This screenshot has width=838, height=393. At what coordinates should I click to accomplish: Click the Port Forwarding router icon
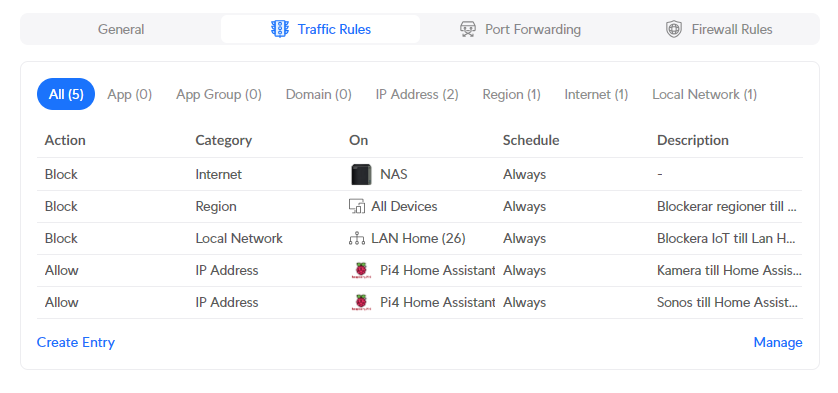pyautogui.click(x=468, y=29)
